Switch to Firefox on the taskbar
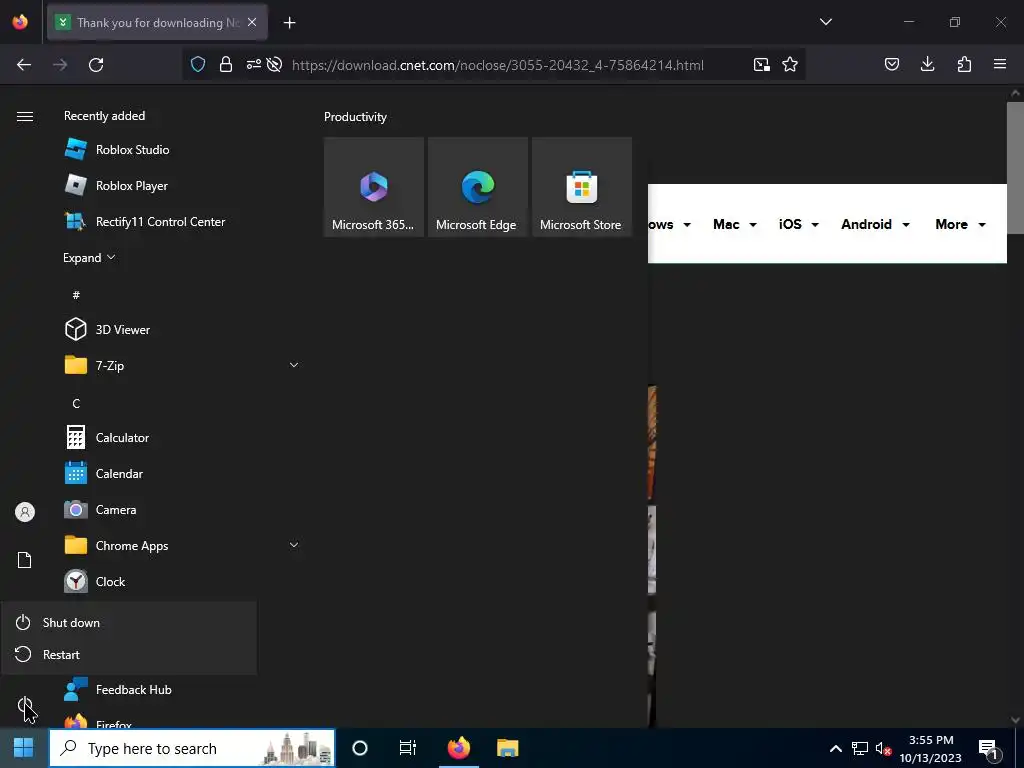Image resolution: width=1024 pixels, height=768 pixels. [458, 748]
